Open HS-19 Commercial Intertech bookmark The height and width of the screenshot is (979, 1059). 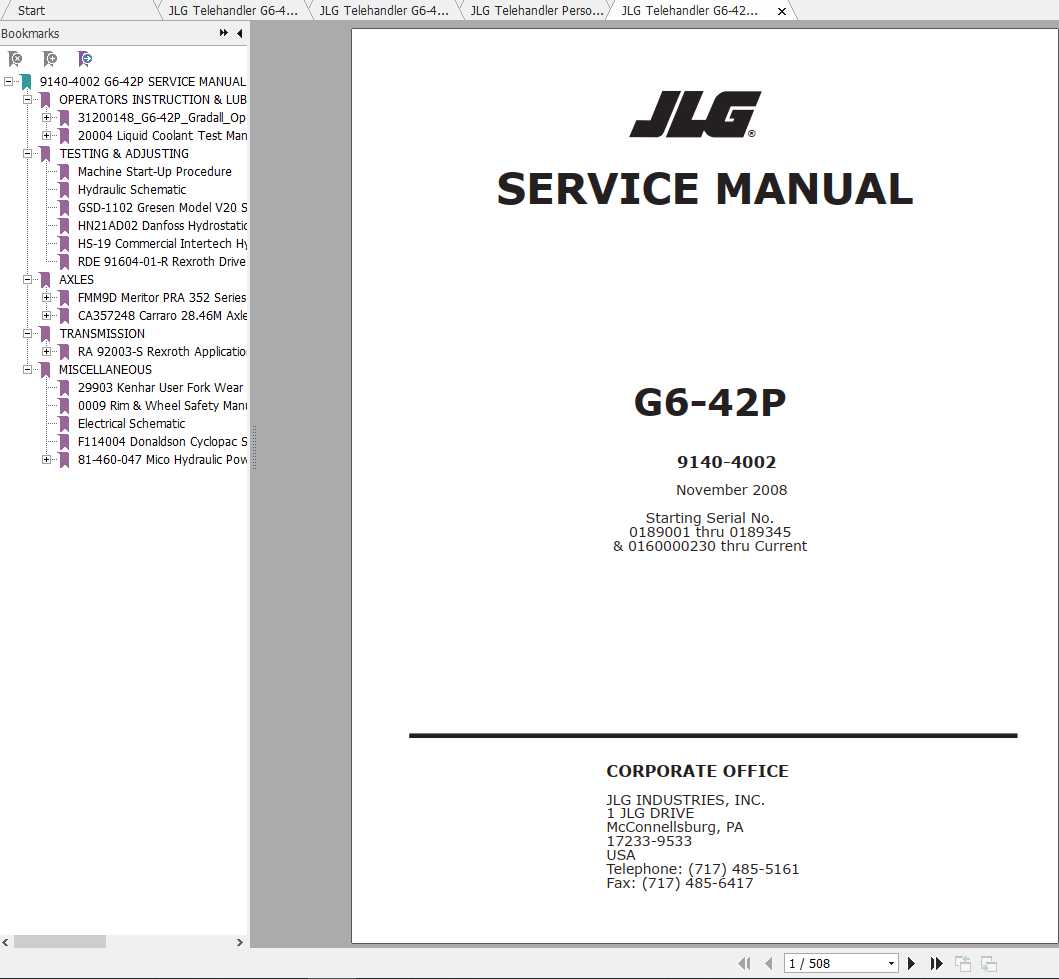162,244
